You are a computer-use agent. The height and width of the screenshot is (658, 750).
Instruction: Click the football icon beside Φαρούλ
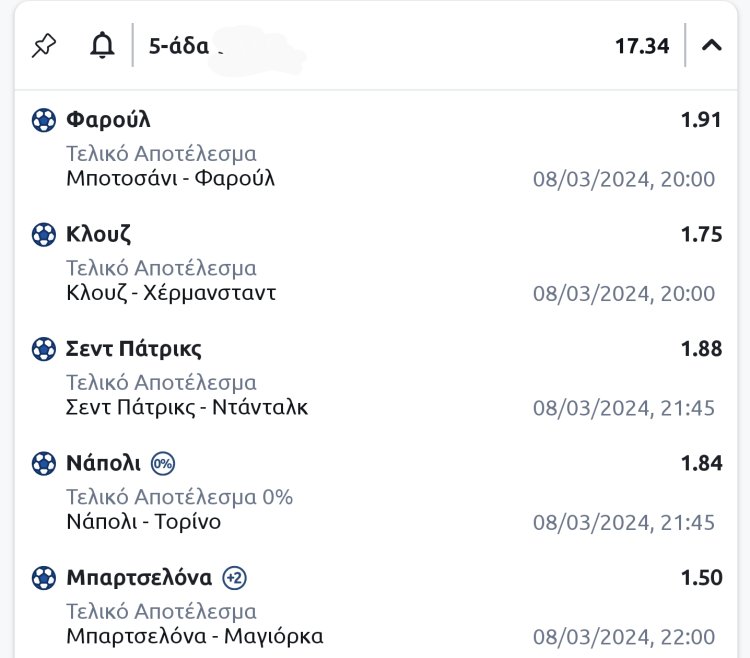(x=44, y=120)
